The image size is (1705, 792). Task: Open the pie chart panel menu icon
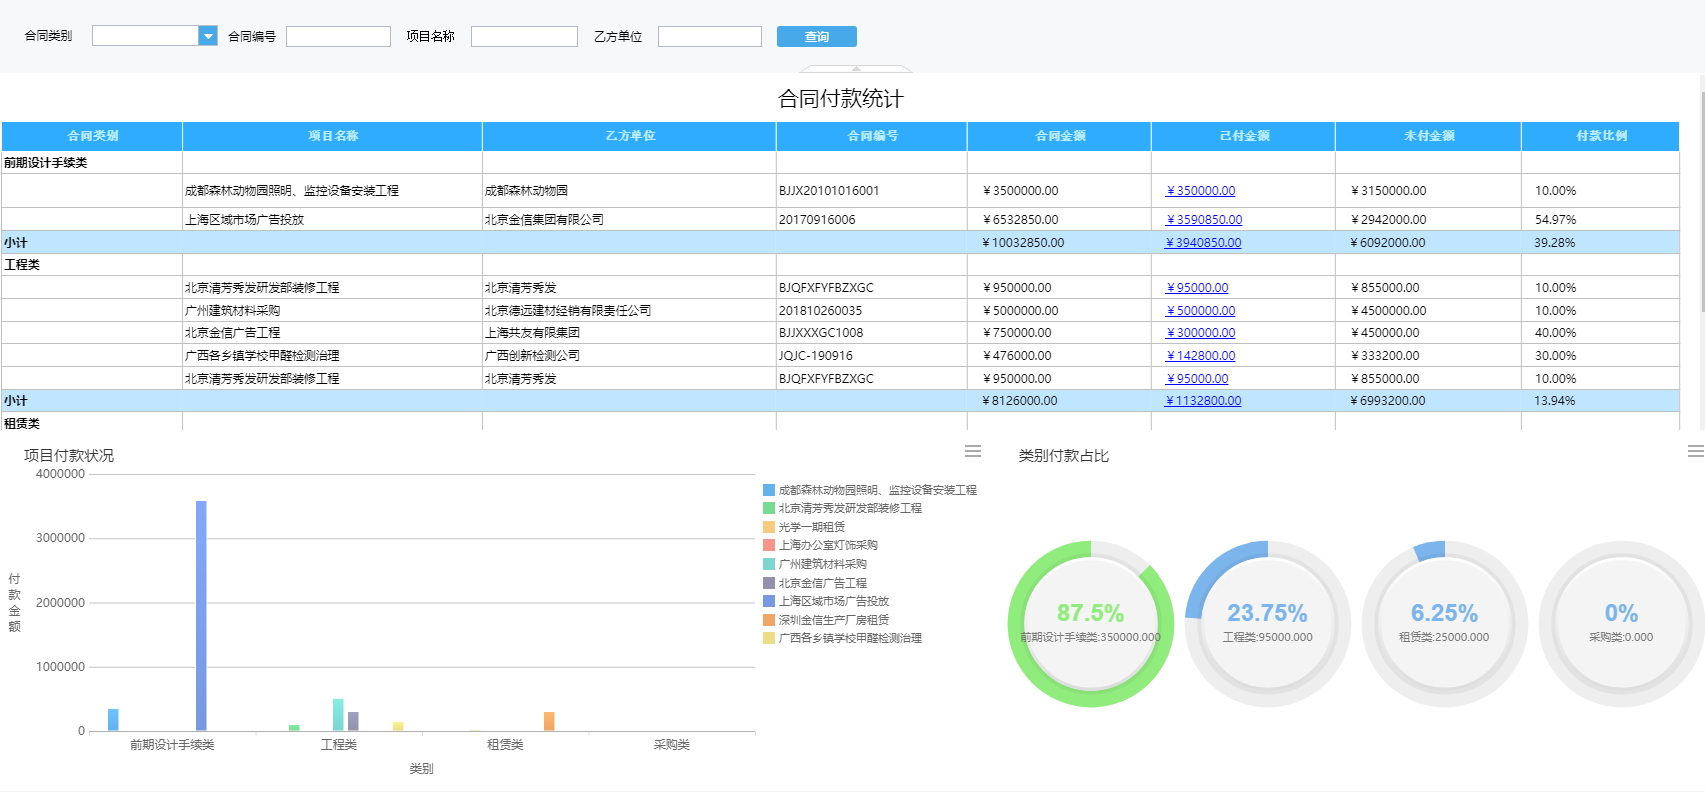click(x=1695, y=452)
